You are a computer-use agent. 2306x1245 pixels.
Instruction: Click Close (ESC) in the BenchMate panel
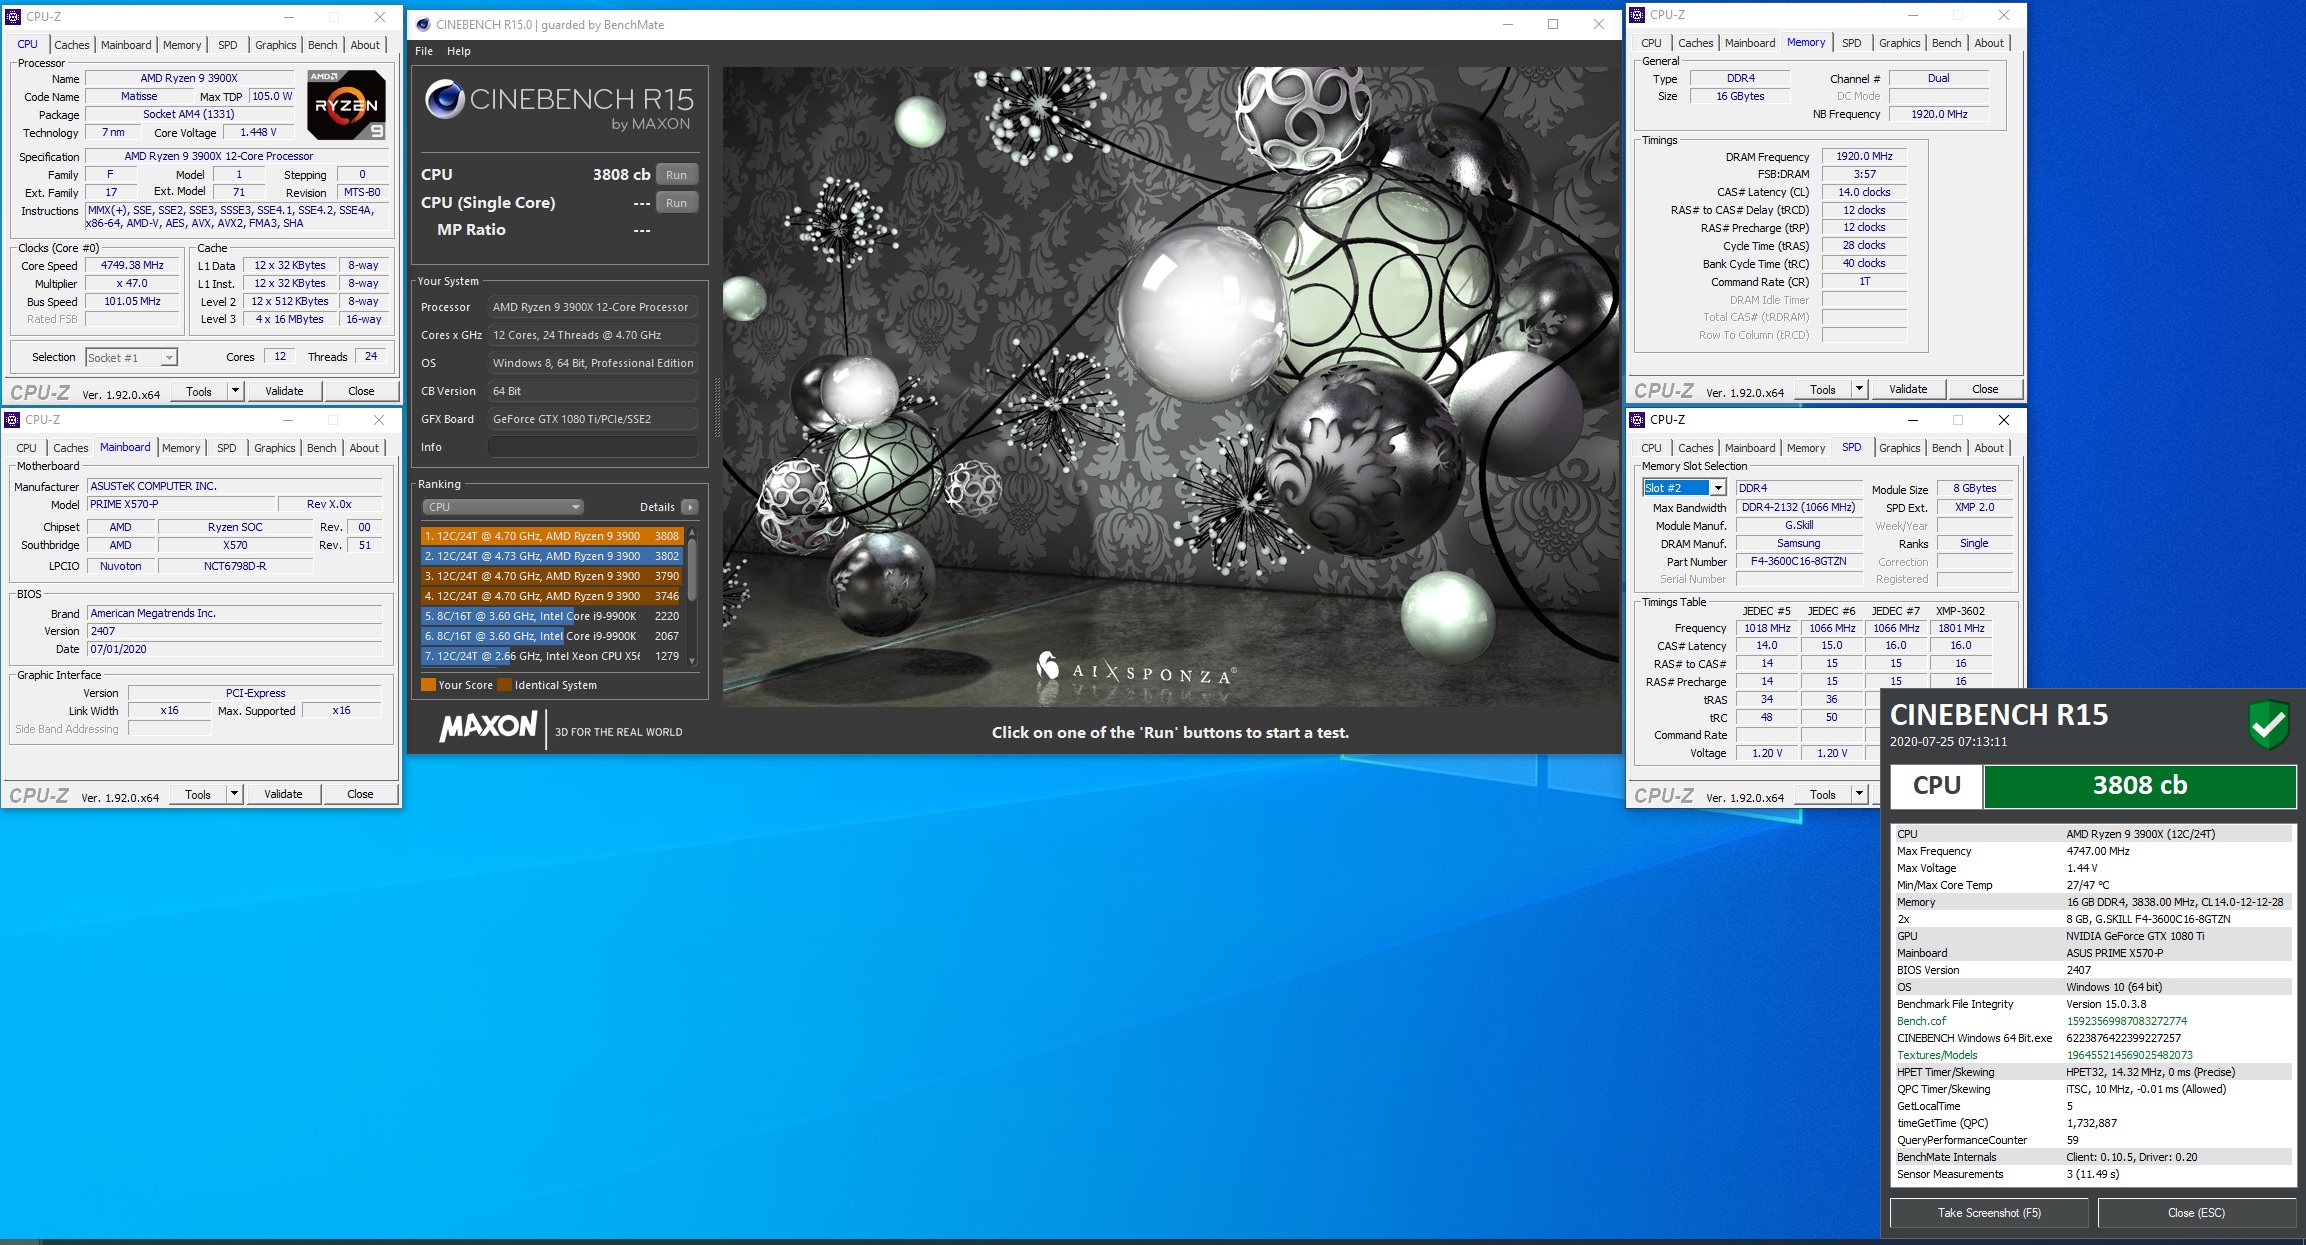2196,1213
